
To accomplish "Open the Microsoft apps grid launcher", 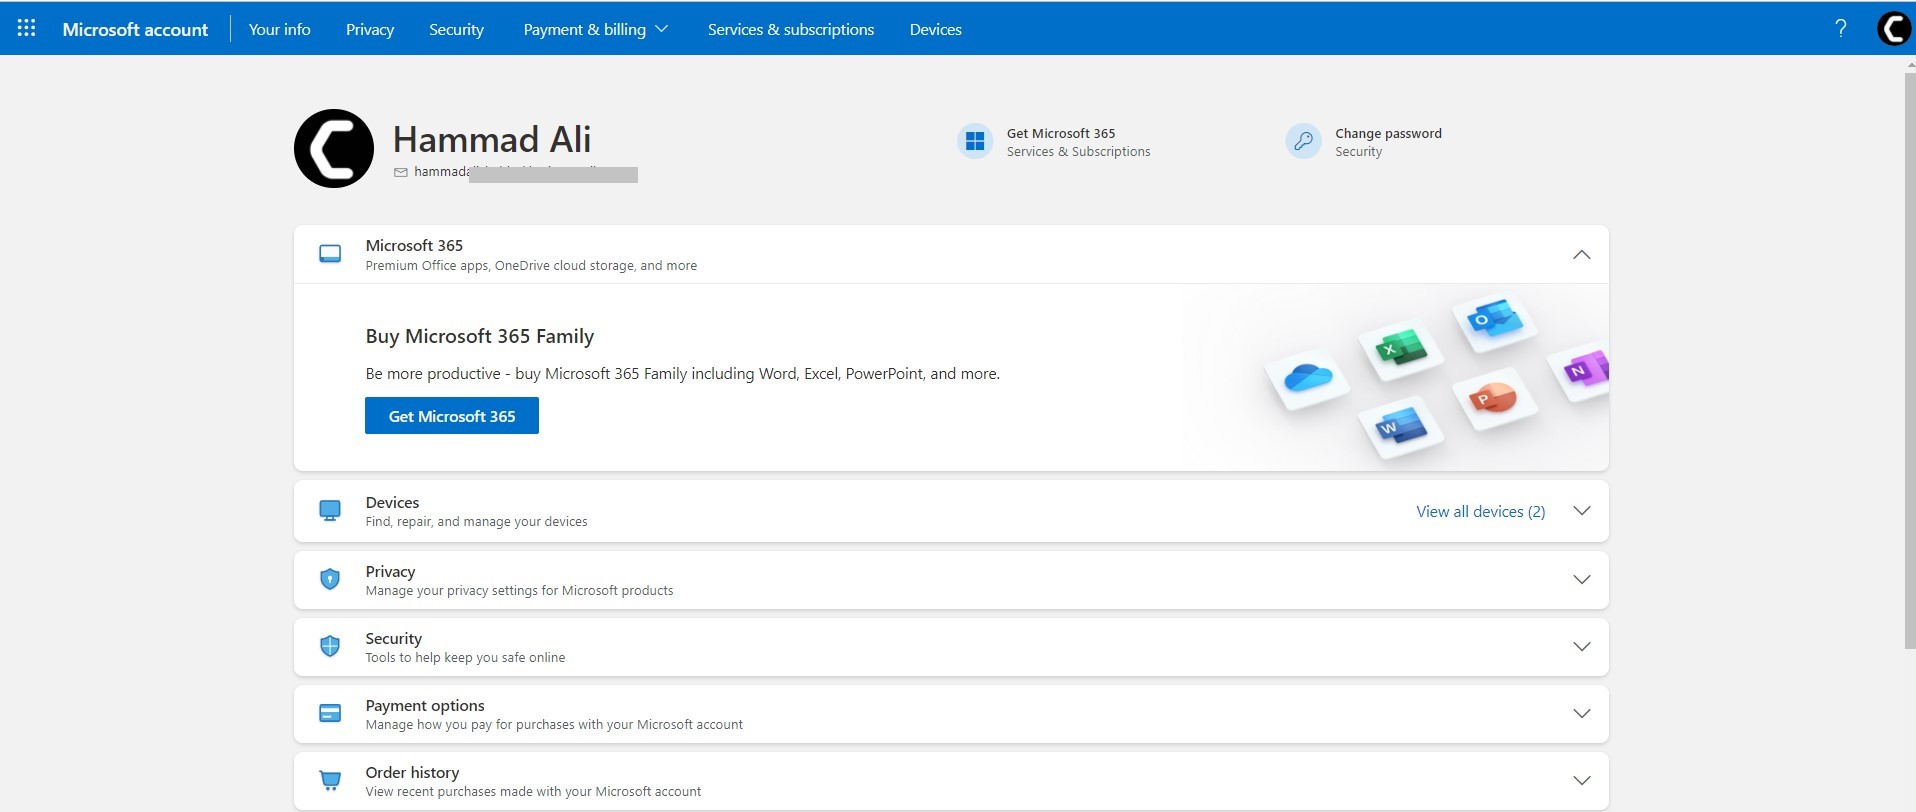I will point(27,28).
